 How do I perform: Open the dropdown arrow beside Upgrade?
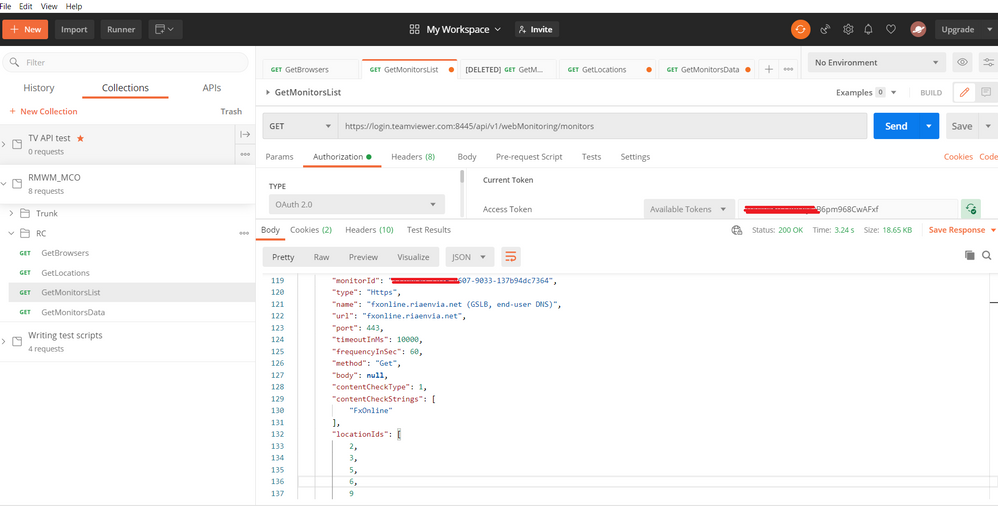[990, 29]
